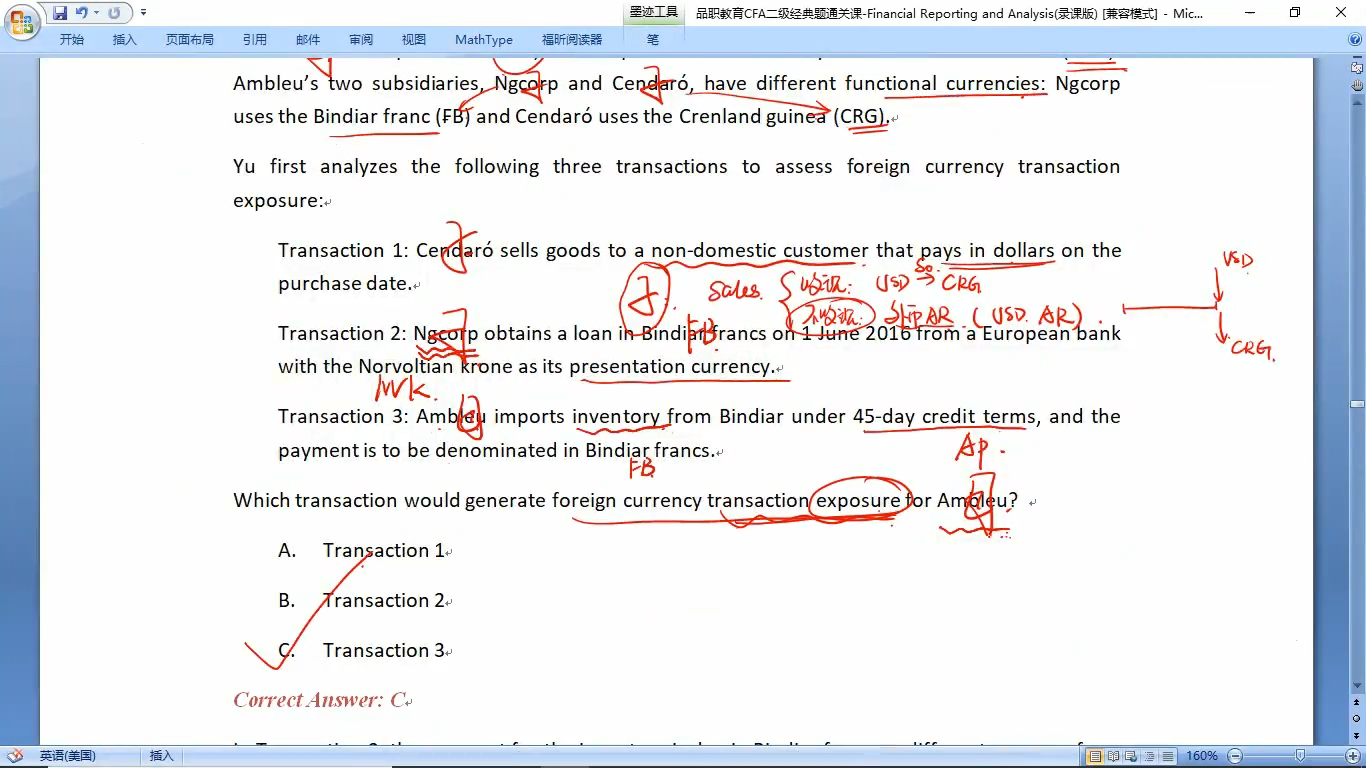Click answer option 'Transaction 1'
The height and width of the screenshot is (768, 1366).
click(x=383, y=550)
